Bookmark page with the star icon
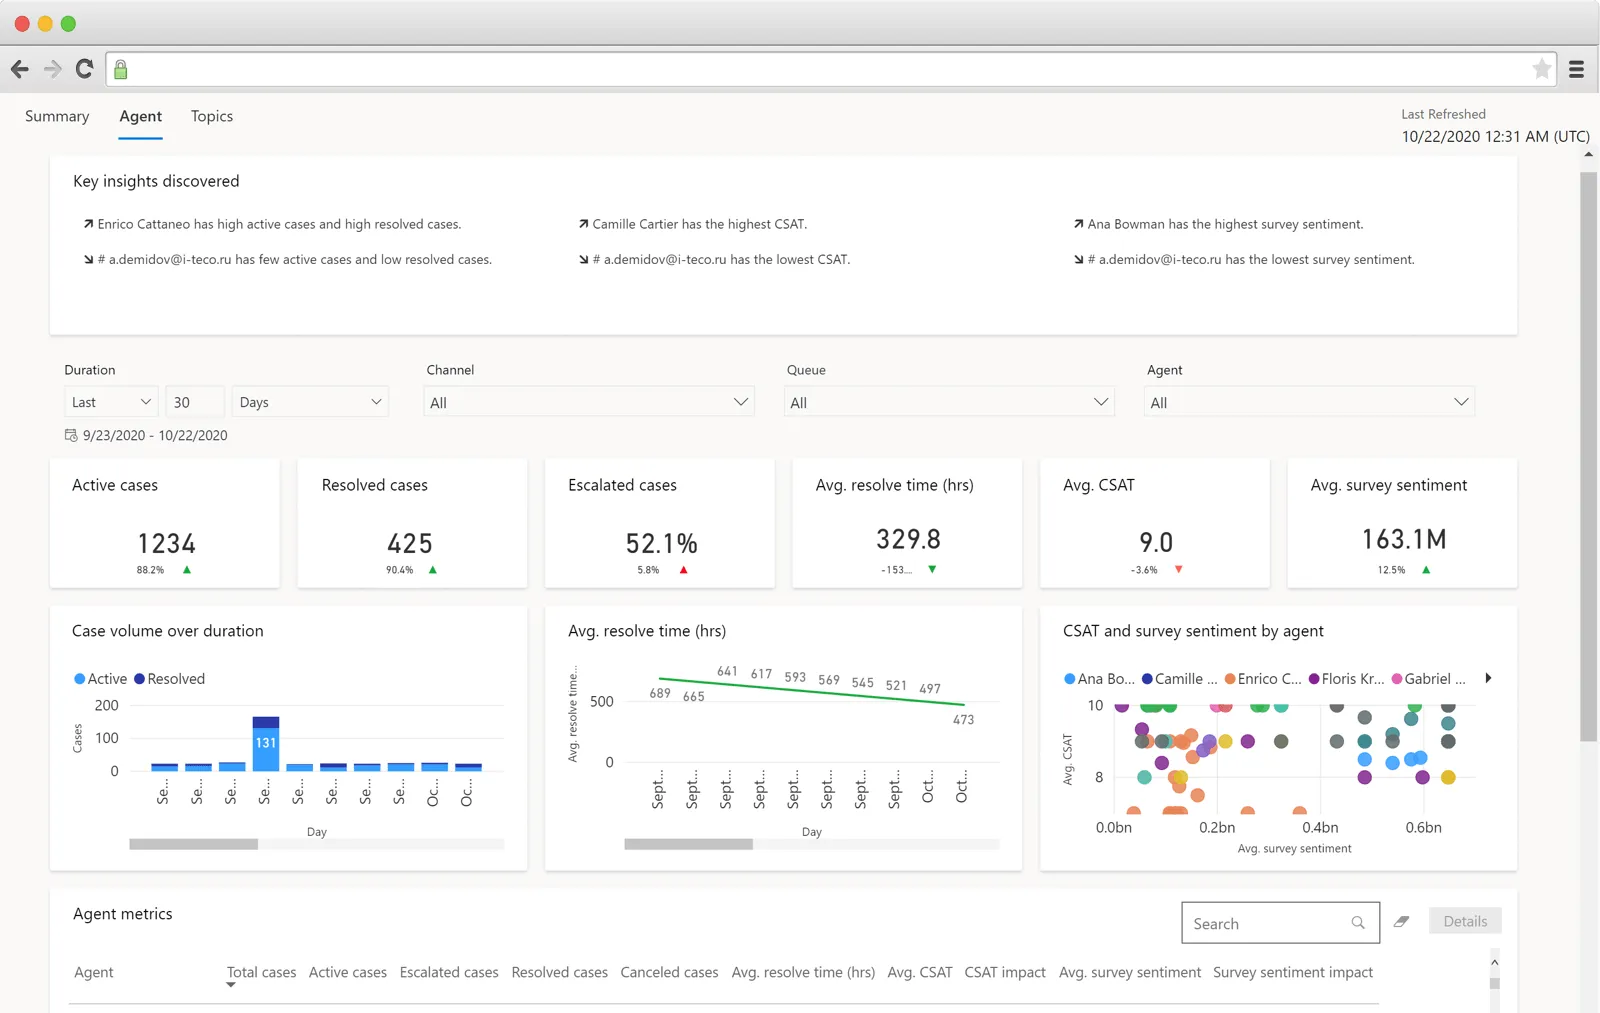This screenshot has width=1600, height=1013. pos(1542,68)
